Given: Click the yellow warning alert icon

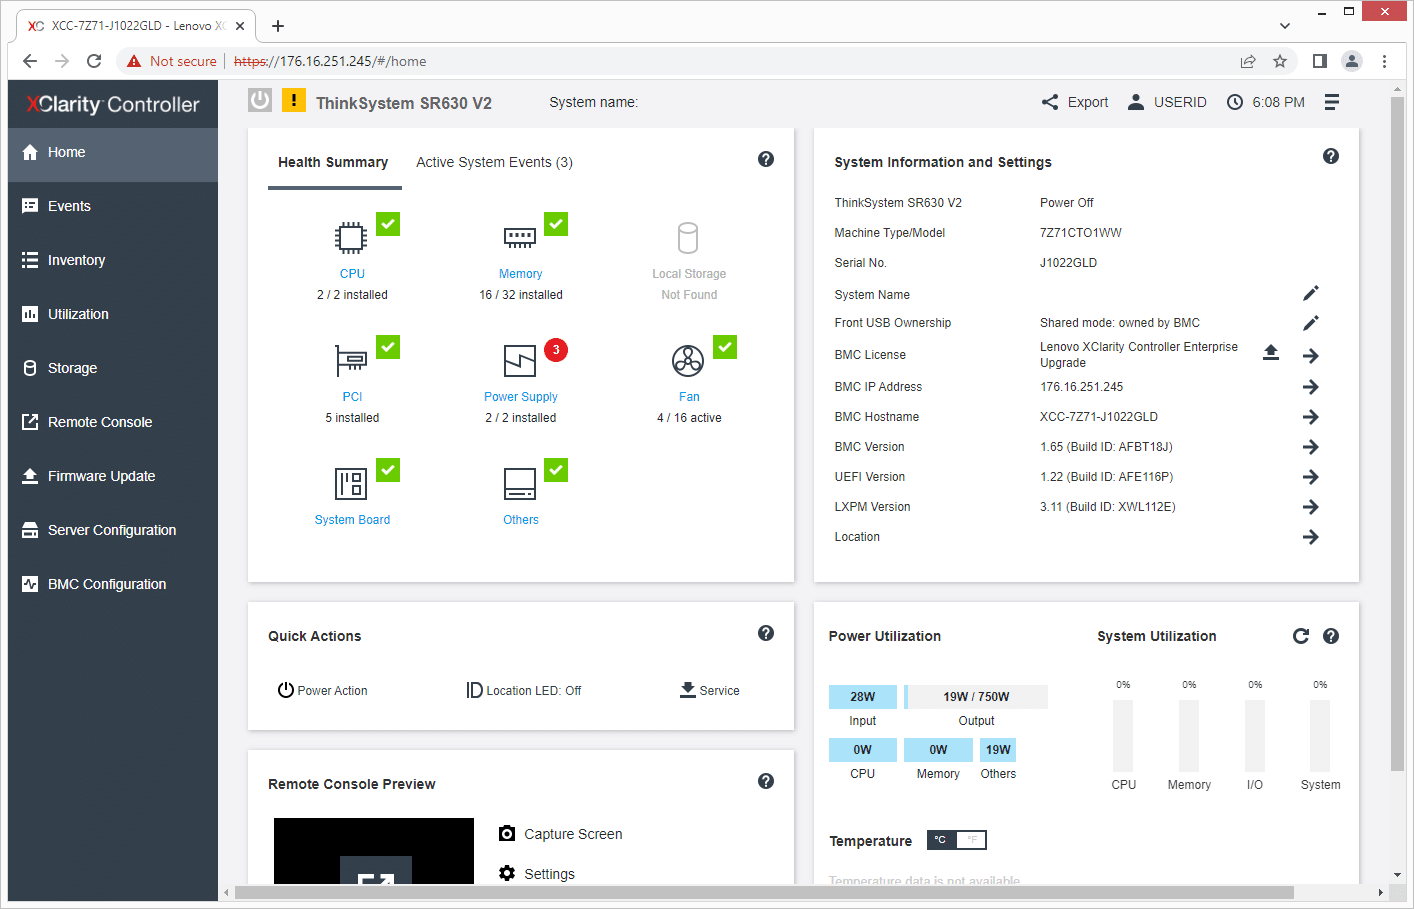Looking at the screenshot, I should [294, 100].
